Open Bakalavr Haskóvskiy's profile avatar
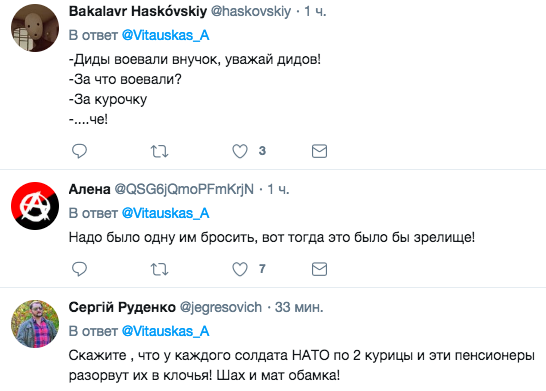This screenshot has height=391, width=546. click(35, 28)
